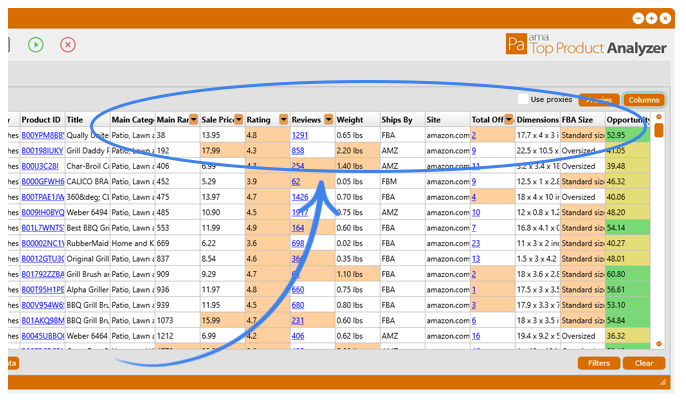Image resolution: width=686 pixels, height=402 pixels.
Task: Open product link B00002NC1Y
Action: tap(43, 243)
